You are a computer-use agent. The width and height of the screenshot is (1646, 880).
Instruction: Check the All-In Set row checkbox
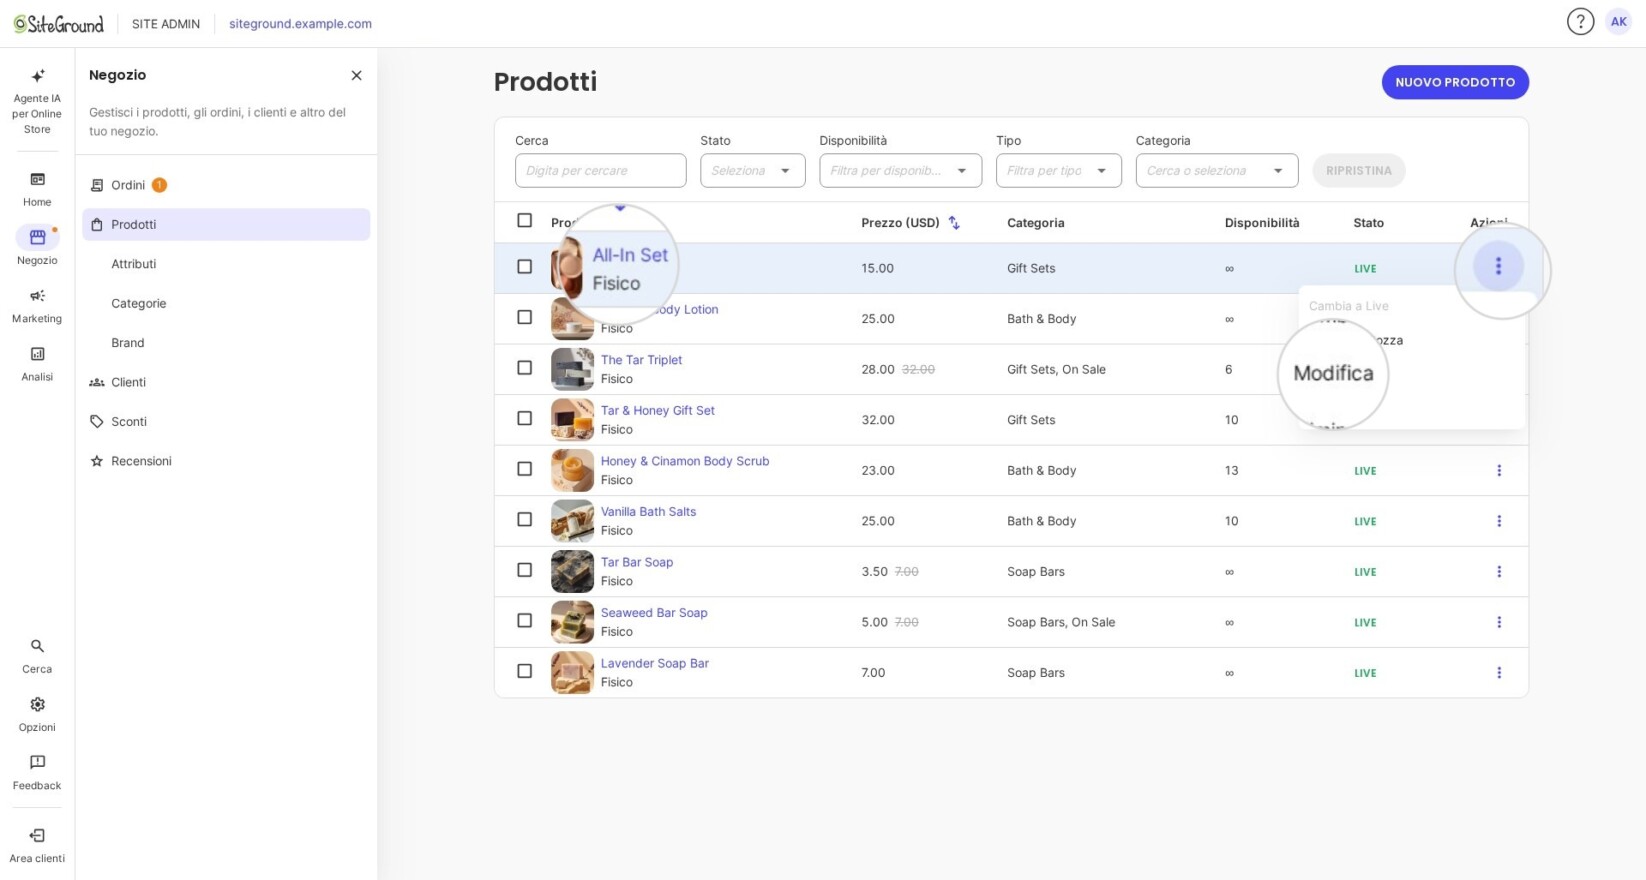click(524, 267)
